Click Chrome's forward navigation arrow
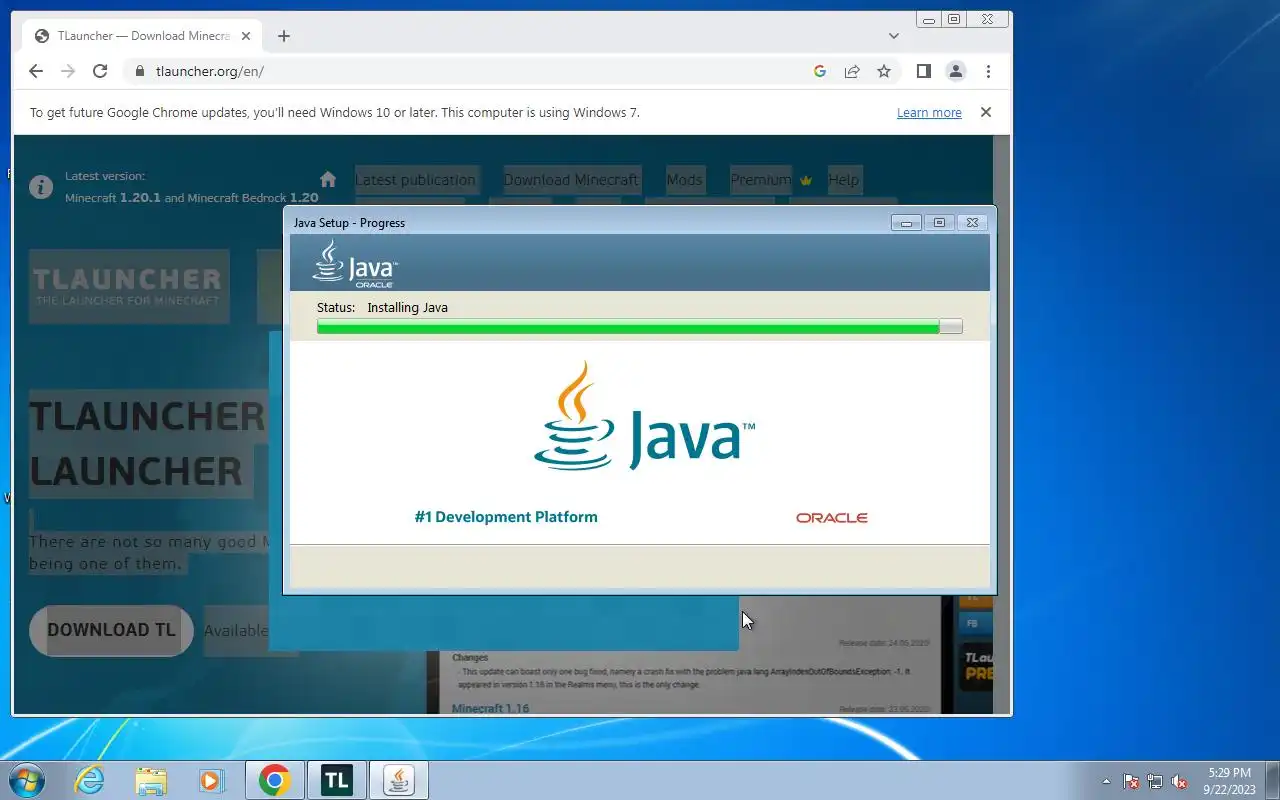This screenshot has width=1280, height=800. click(x=68, y=71)
